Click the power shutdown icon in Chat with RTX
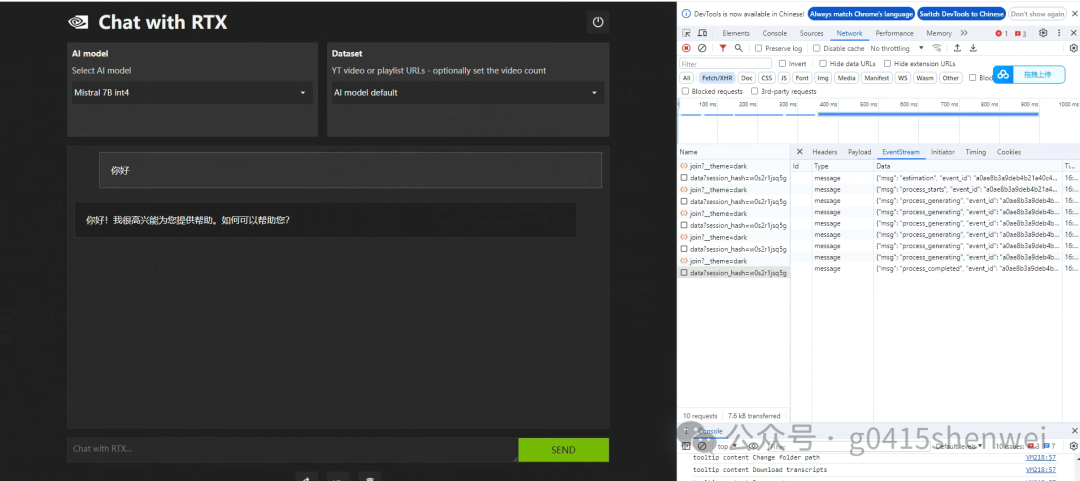1080x481 pixels. point(598,22)
